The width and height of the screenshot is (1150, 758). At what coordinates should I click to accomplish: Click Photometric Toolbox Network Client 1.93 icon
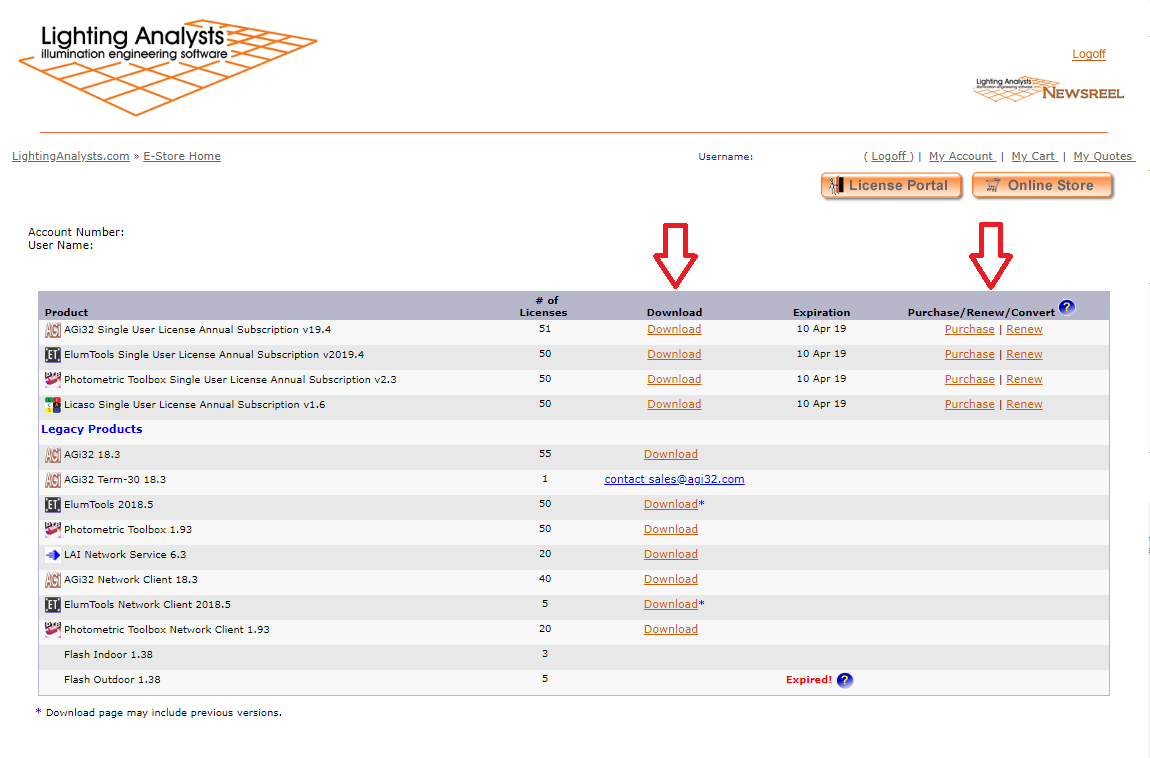coord(53,630)
